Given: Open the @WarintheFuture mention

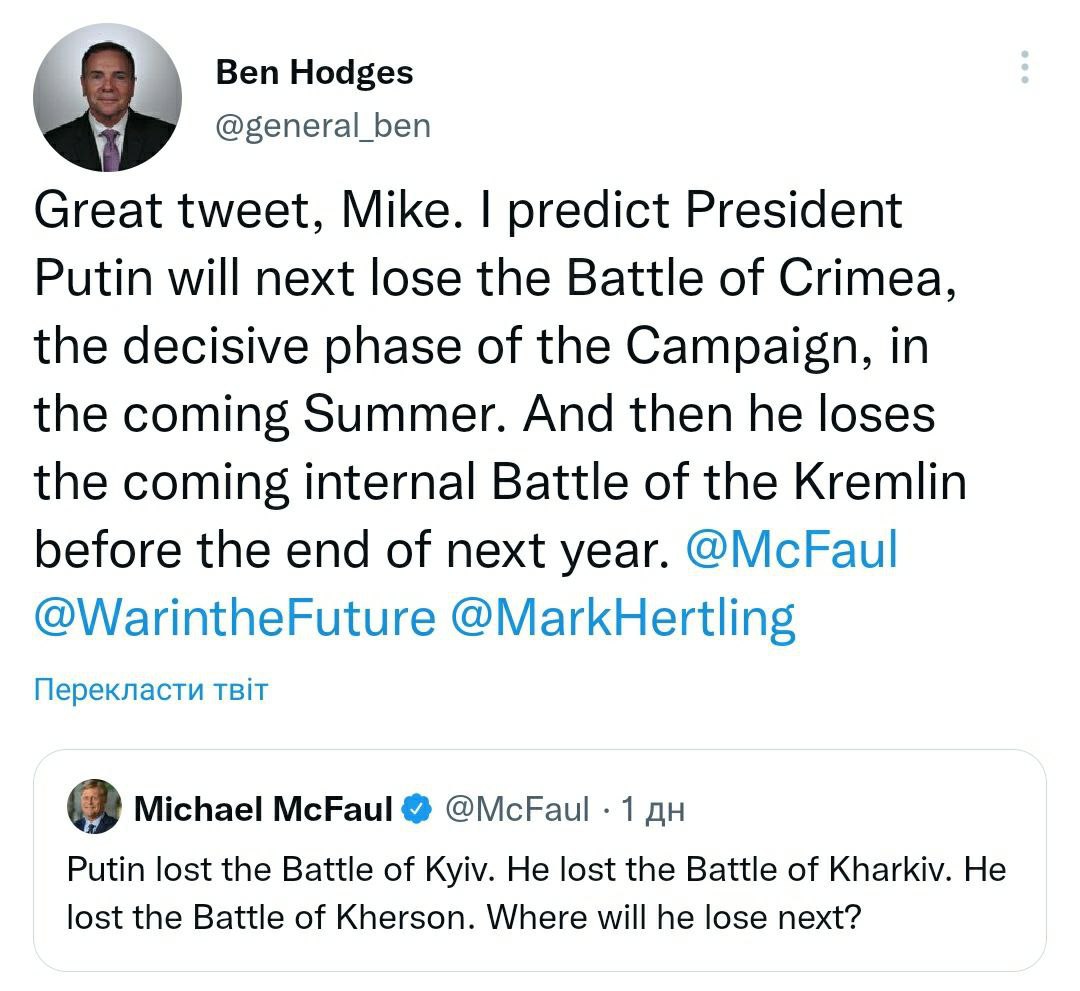Looking at the screenshot, I should pyautogui.click(x=235, y=617).
